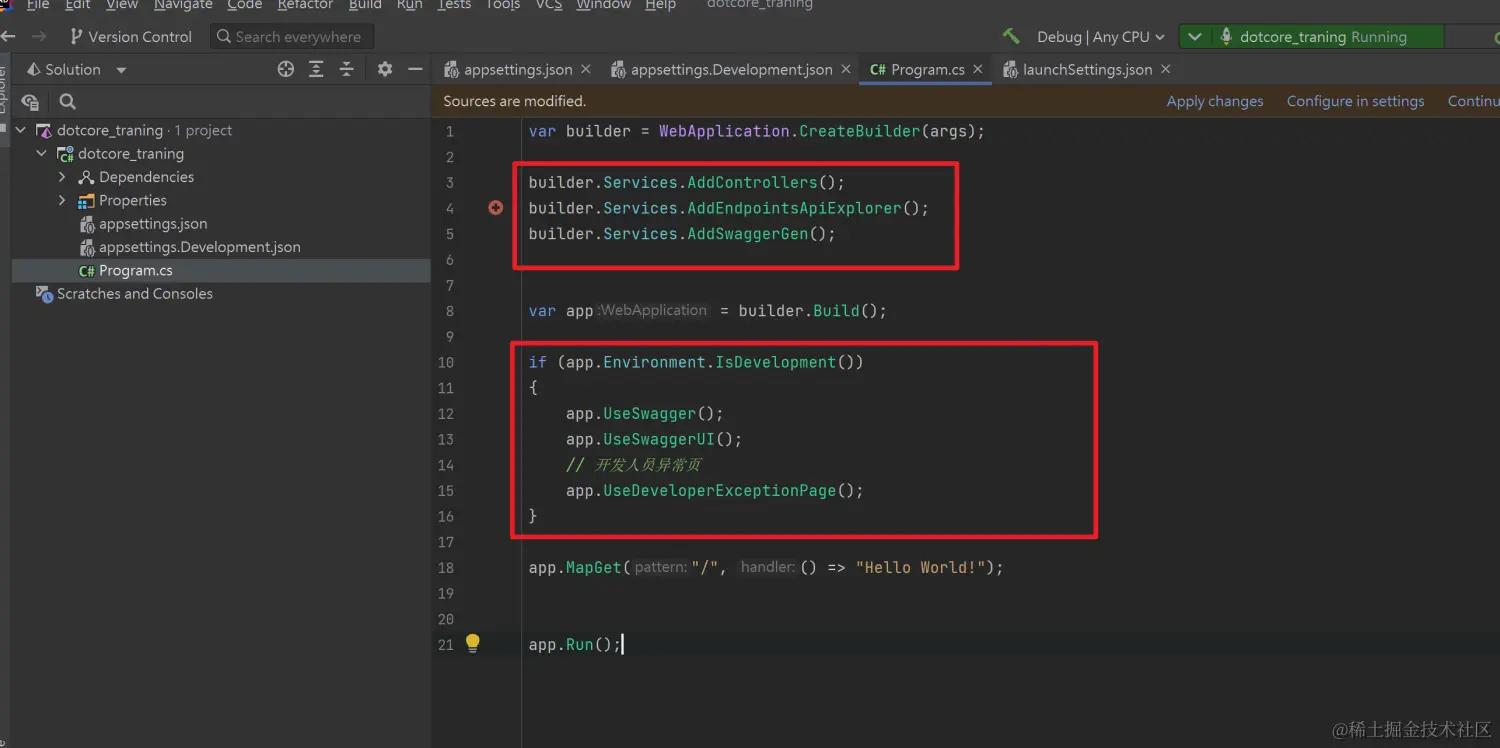The width and height of the screenshot is (1500, 748).
Task: Expand the Dependencies node
Action: tap(62, 177)
